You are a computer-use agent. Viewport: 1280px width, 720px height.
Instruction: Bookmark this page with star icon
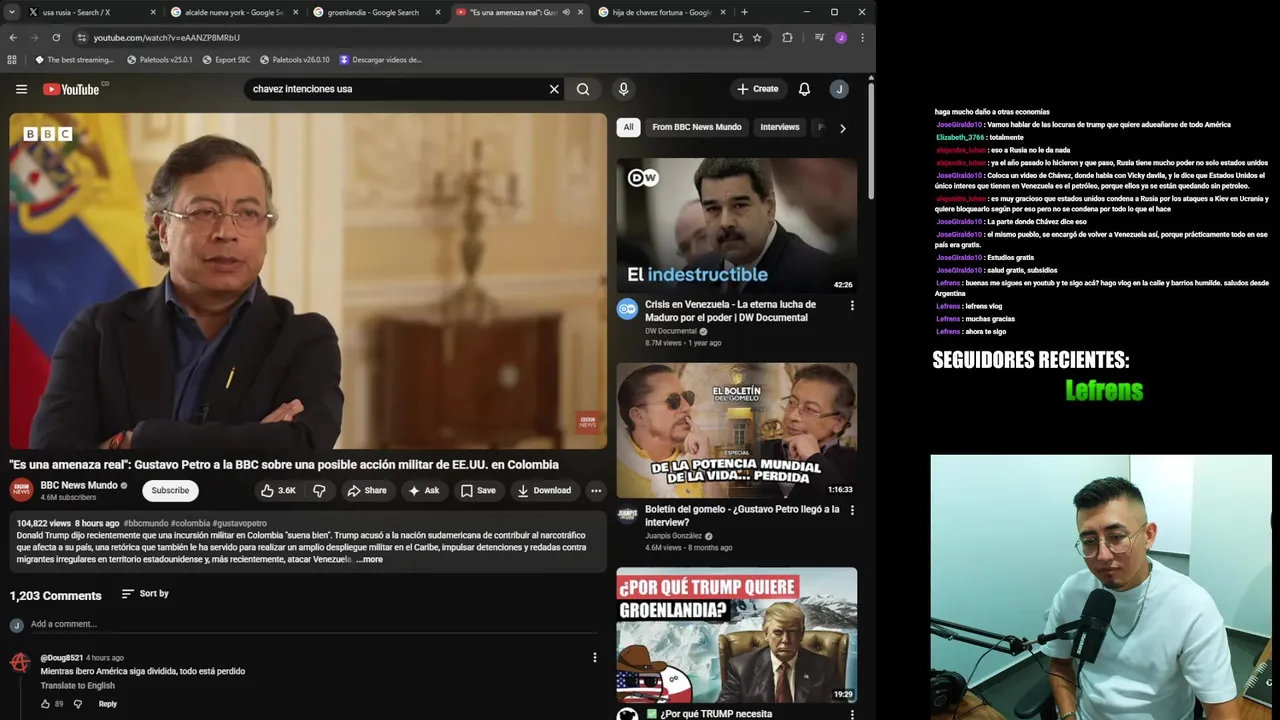click(757, 37)
